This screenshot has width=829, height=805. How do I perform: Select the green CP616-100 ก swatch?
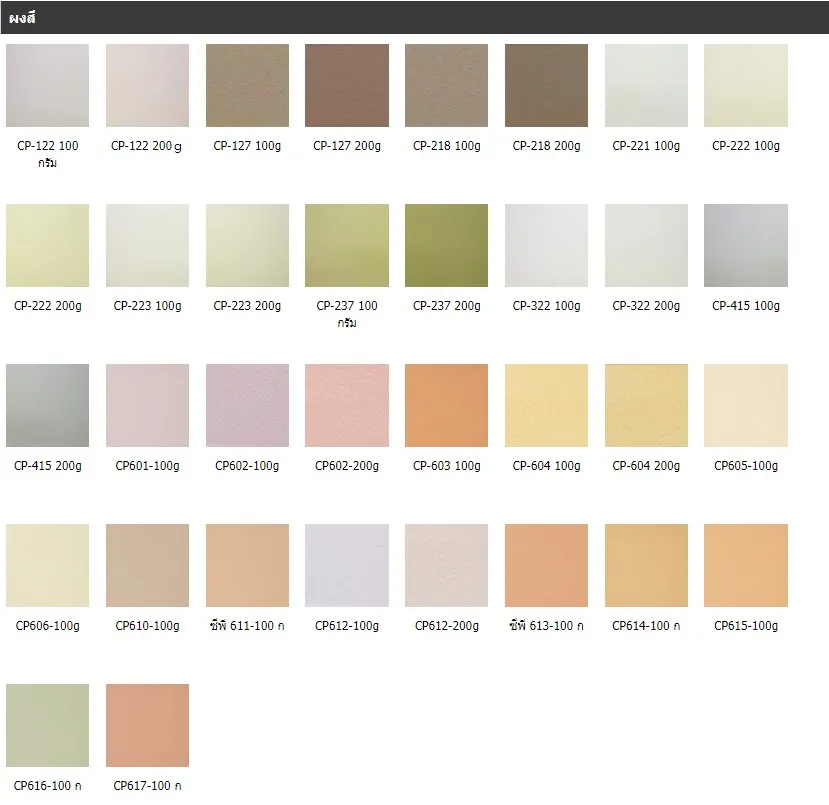pyautogui.click(x=48, y=726)
